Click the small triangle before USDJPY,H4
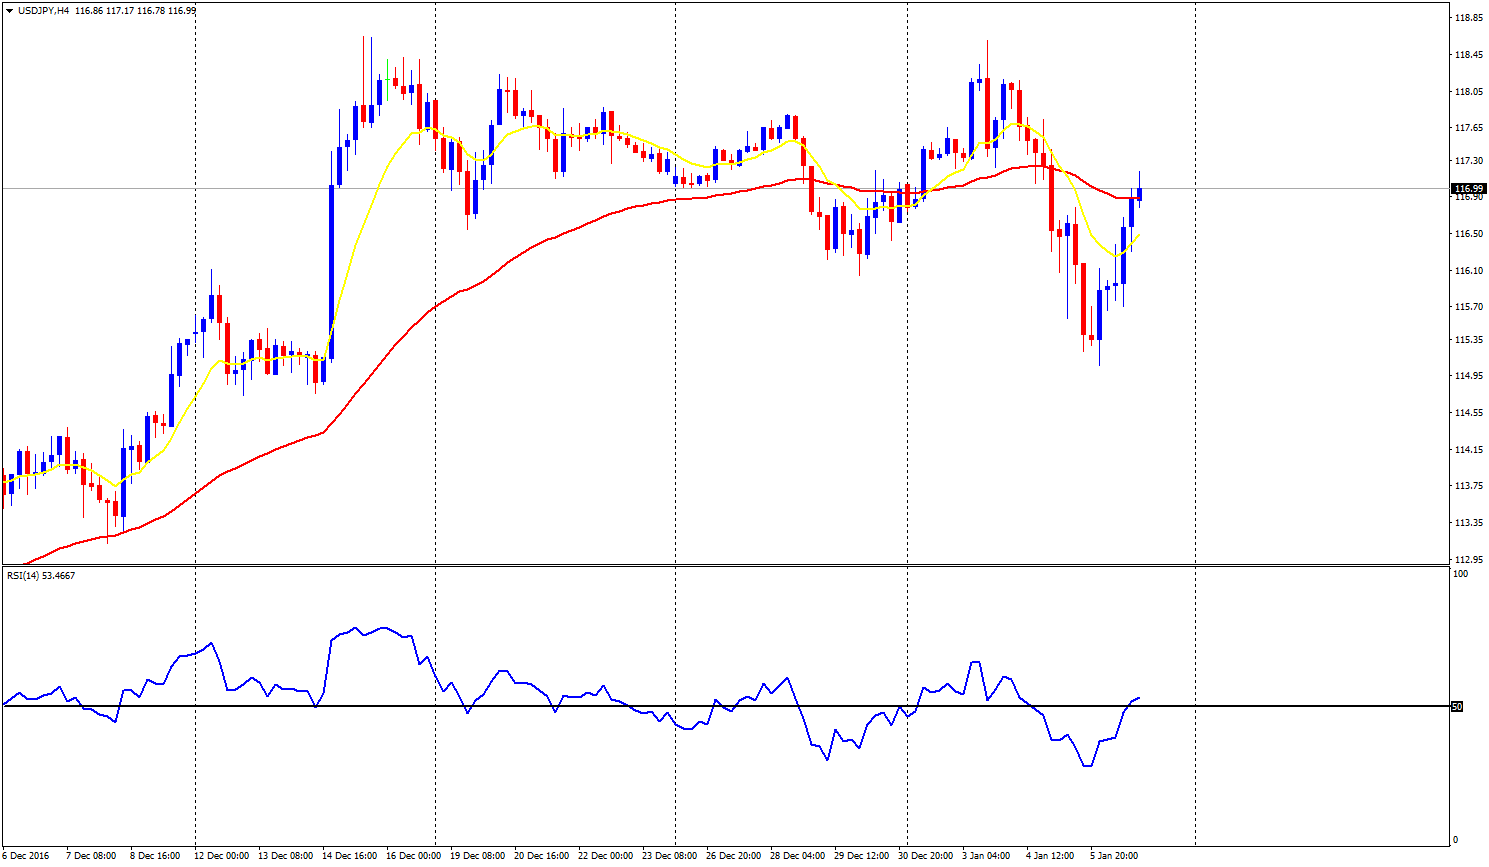Image resolution: width=1489 pixels, height=867 pixels. pyautogui.click(x=9, y=11)
